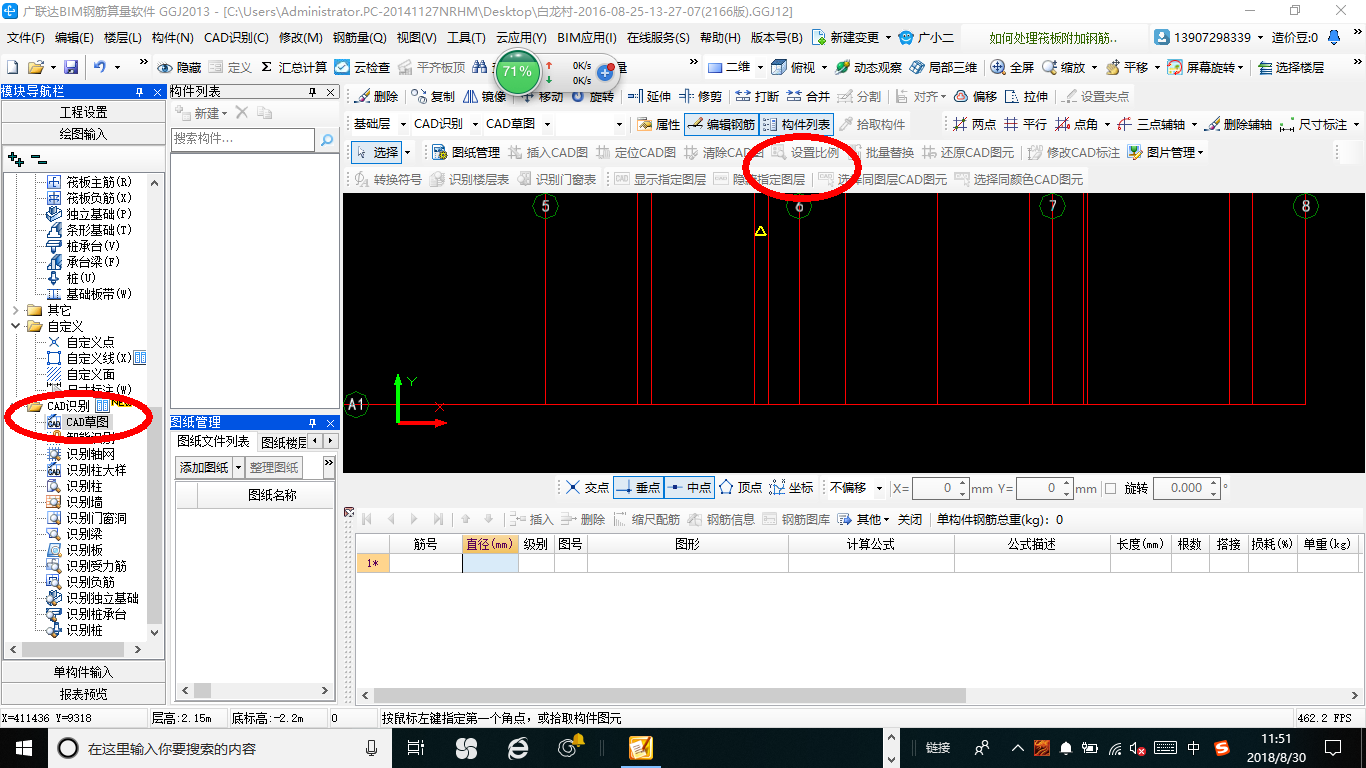Image resolution: width=1366 pixels, height=768 pixels.
Task: Open the 二维 view mode dropdown
Action: (x=760, y=68)
